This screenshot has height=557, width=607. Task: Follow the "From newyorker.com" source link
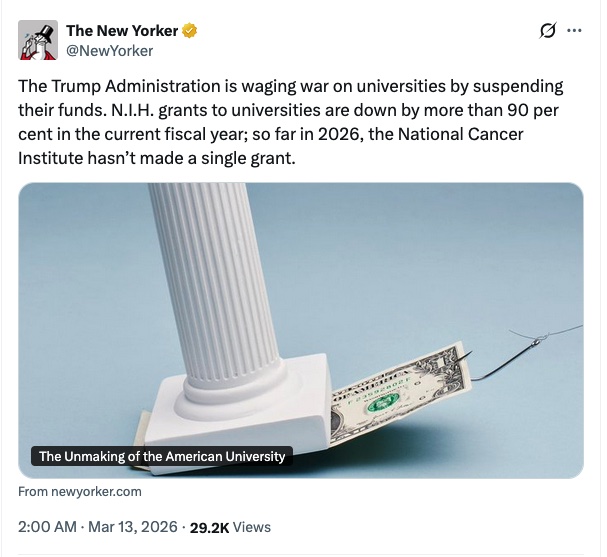80,491
